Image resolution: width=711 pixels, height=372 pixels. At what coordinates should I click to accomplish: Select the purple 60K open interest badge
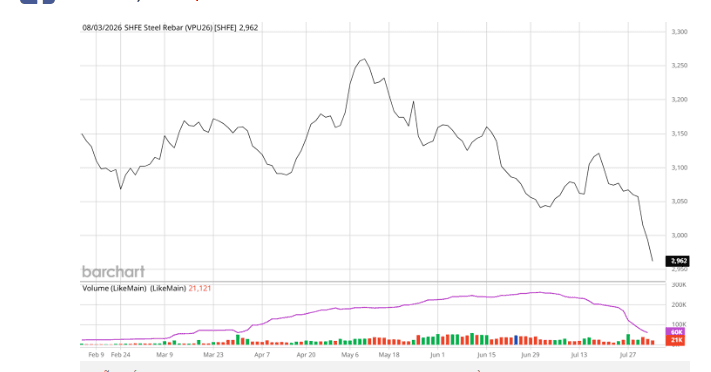(x=676, y=332)
